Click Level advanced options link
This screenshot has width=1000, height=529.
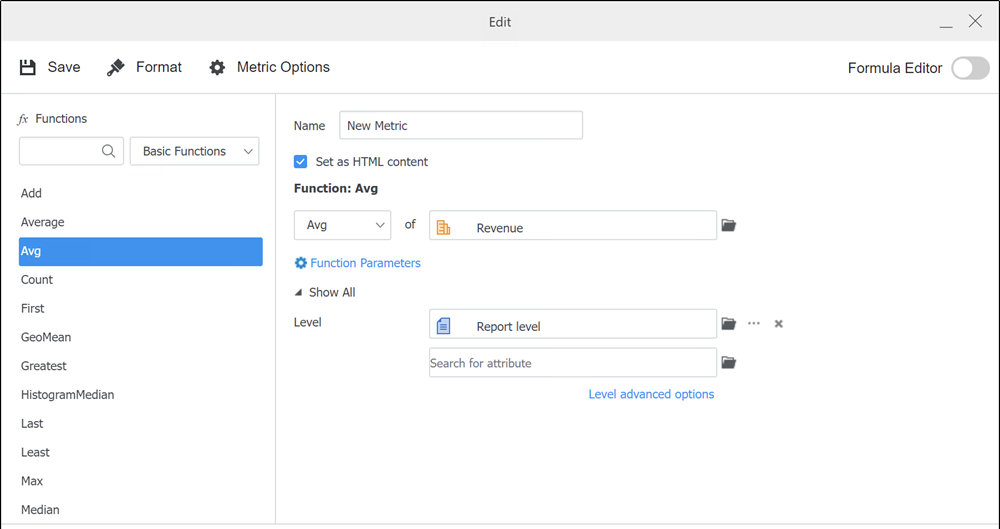[x=651, y=394]
